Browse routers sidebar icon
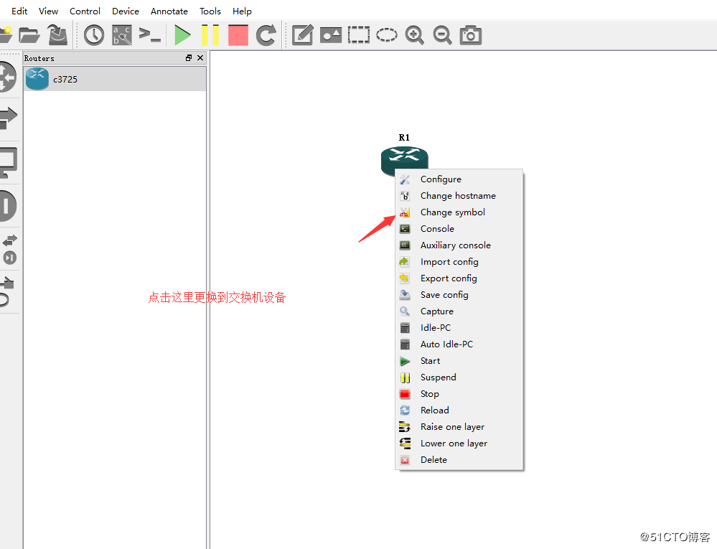Screen dimensions: 717x549 coord(8,77)
